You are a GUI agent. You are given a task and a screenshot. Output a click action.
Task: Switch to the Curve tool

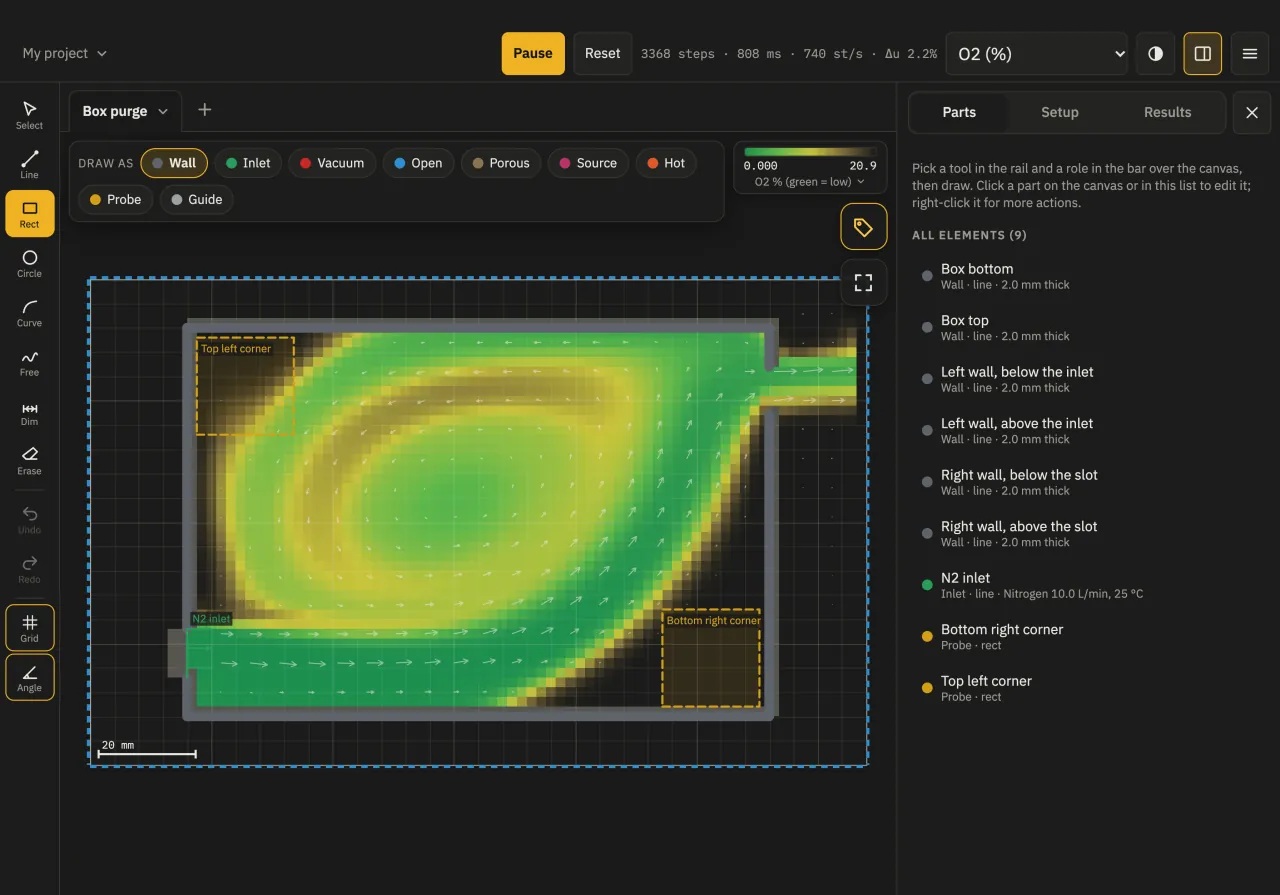[x=29, y=313]
